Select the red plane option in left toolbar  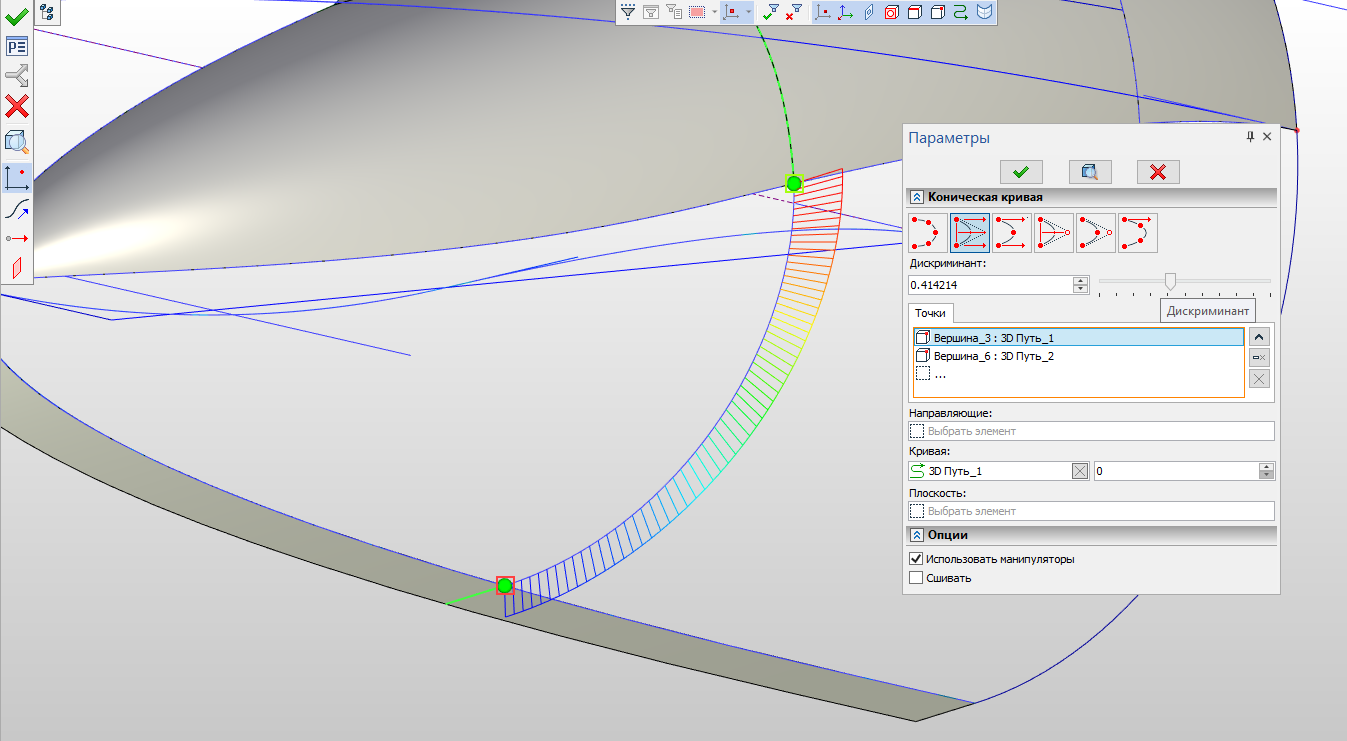[x=17, y=267]
